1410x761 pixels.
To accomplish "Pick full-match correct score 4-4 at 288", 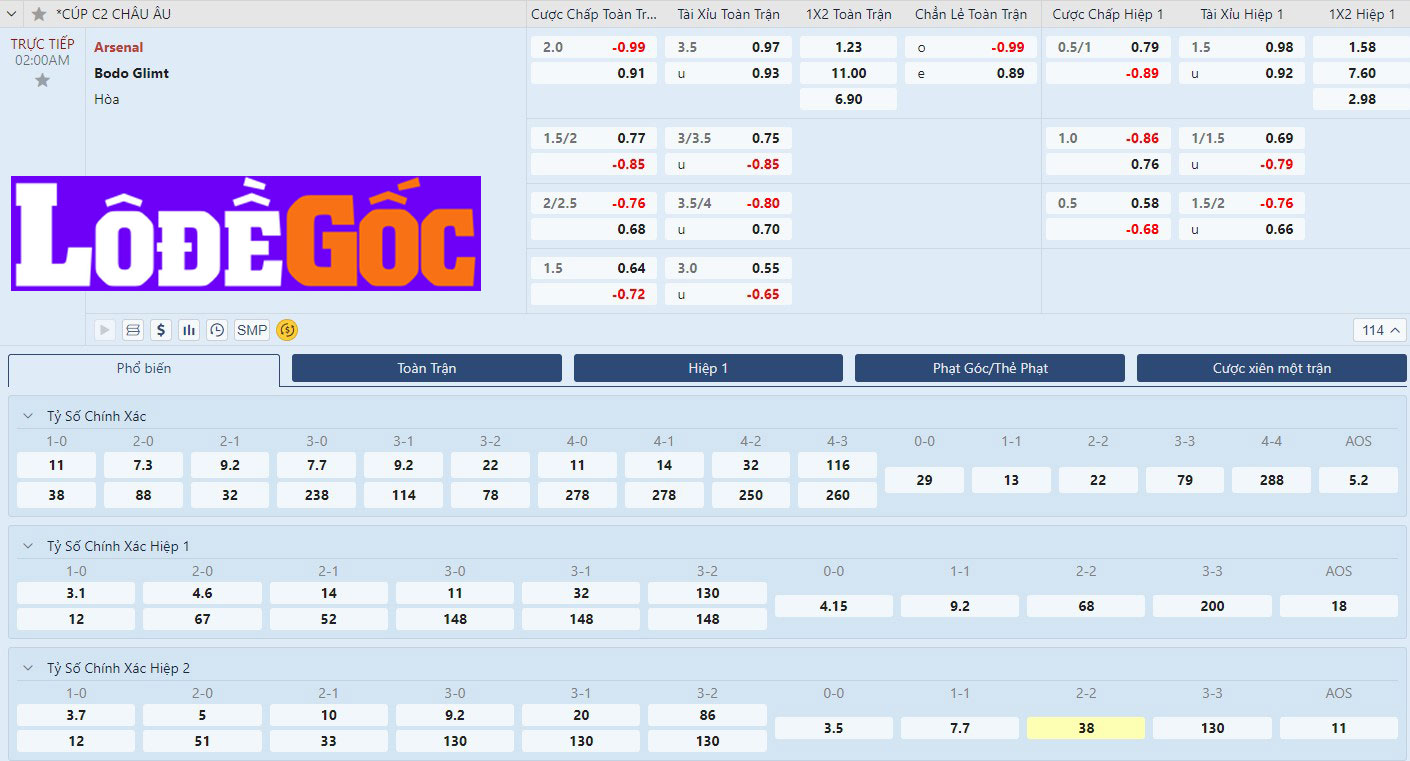I will [1271, 480].
